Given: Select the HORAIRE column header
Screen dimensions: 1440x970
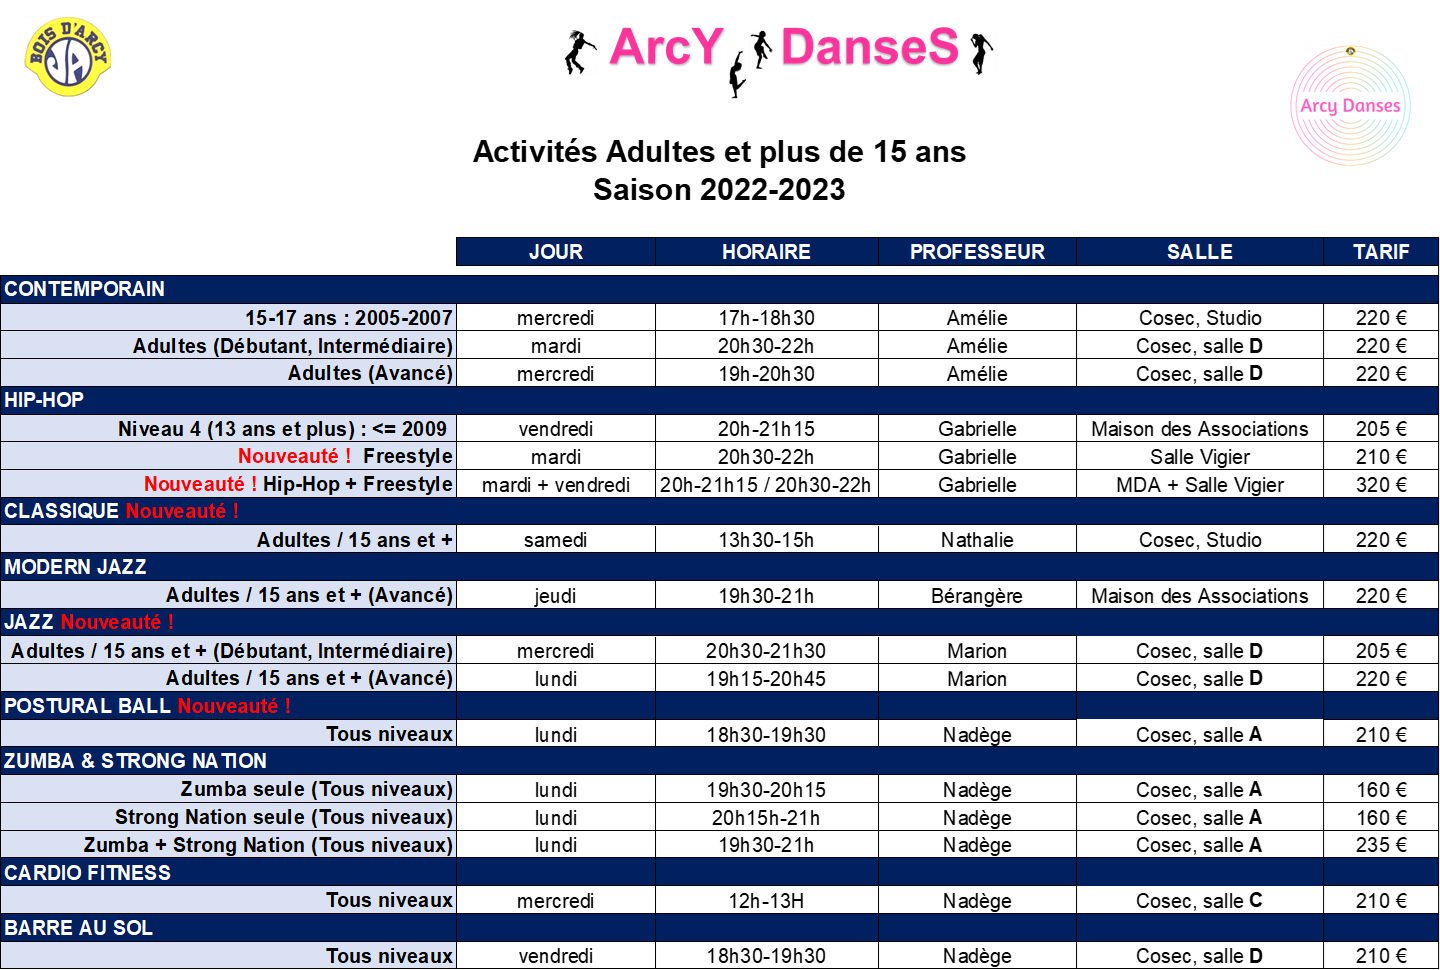Looking at the screenshot, I should pos(766,252).
